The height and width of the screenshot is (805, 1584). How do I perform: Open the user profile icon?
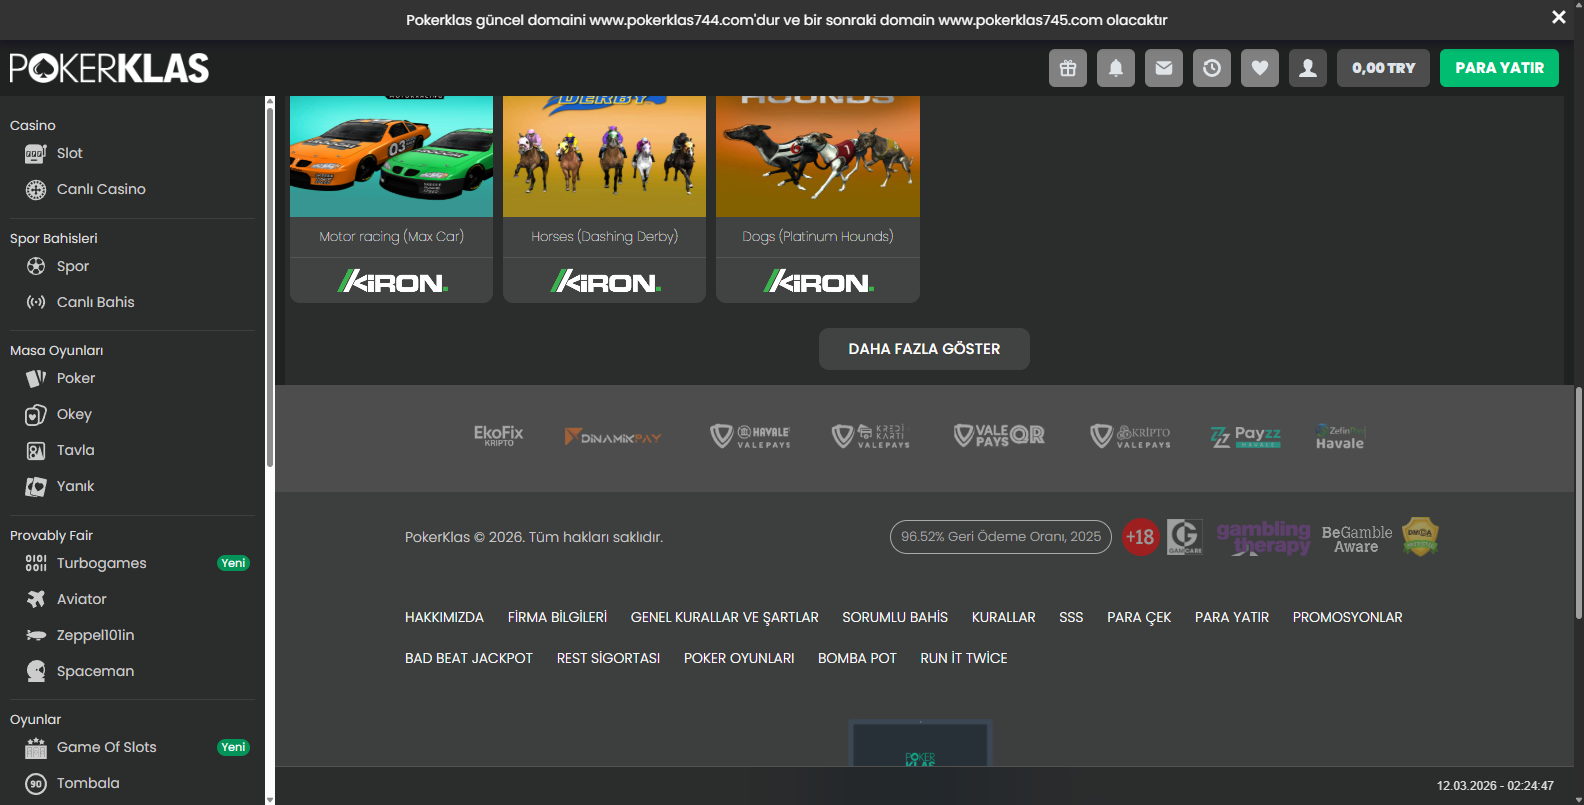coord(1308,68)
